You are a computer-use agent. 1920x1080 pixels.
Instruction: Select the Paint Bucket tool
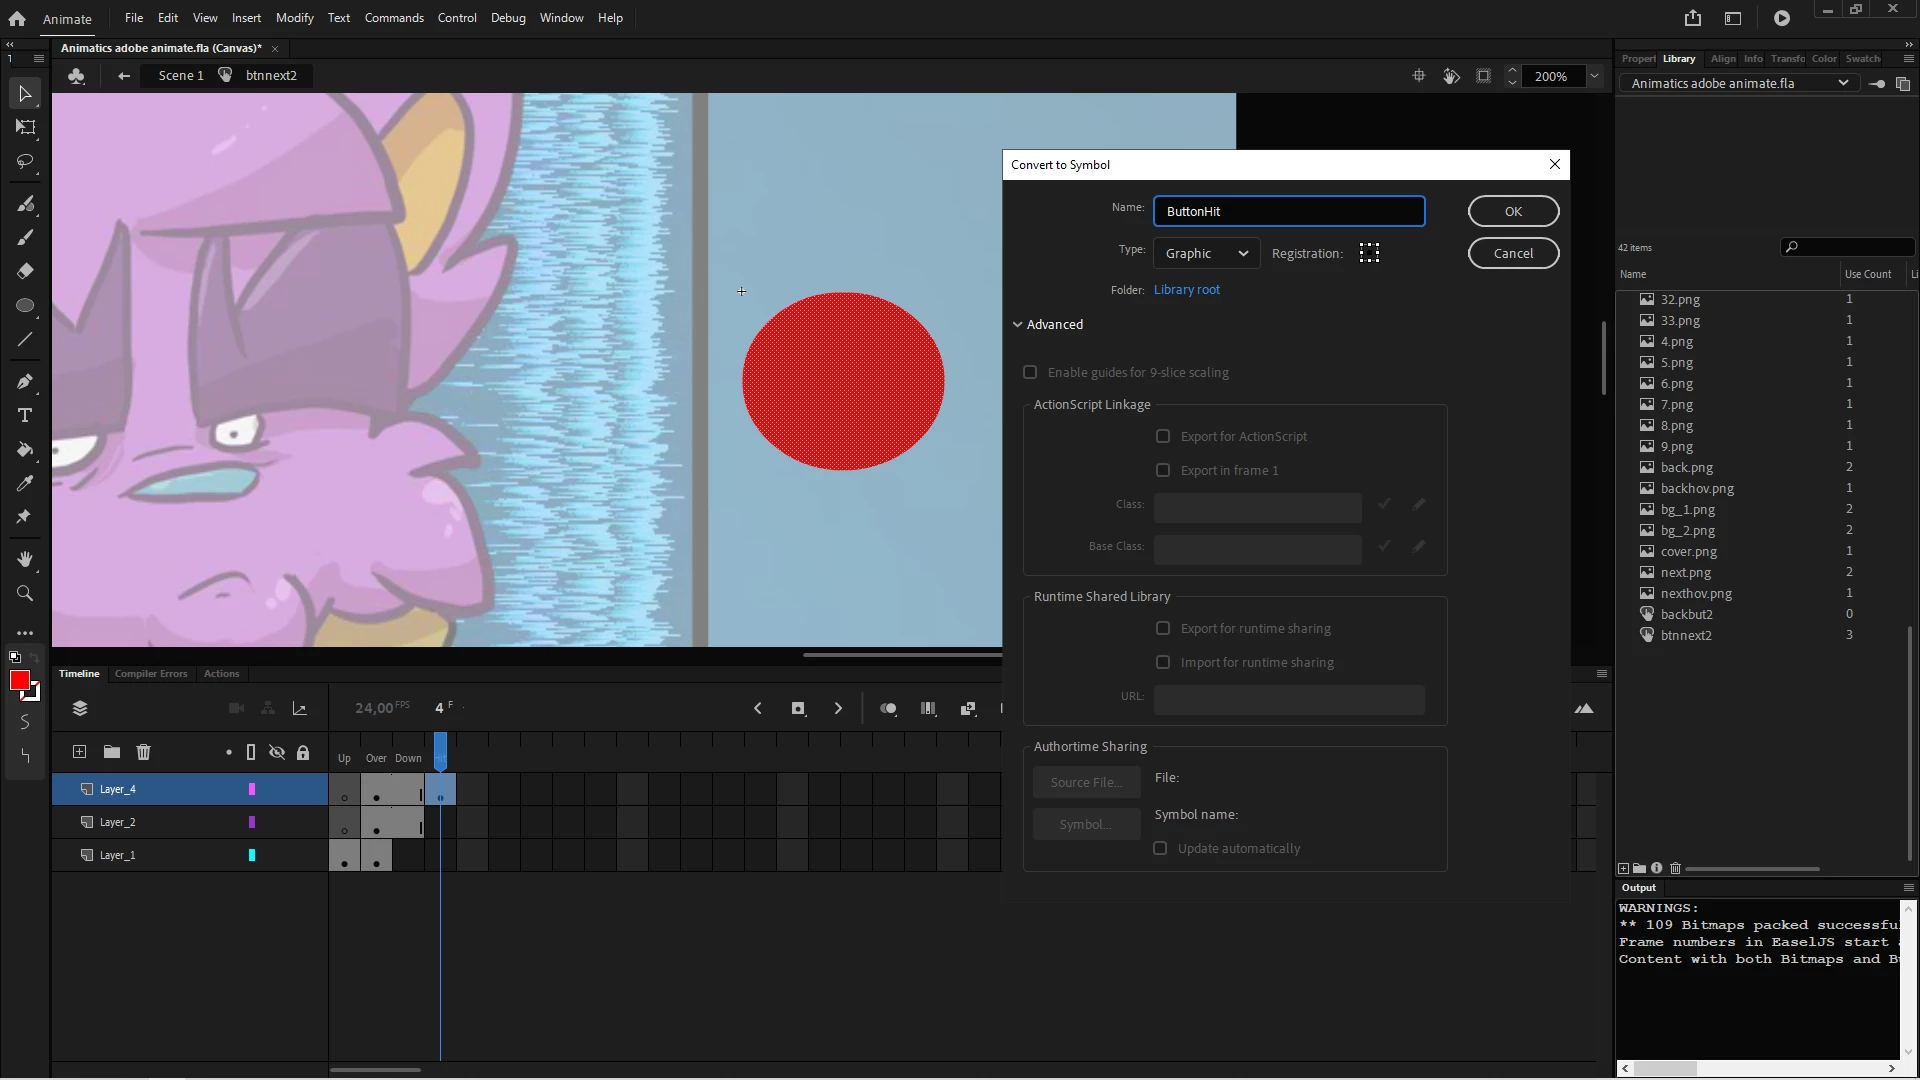[x=25, y=449]
